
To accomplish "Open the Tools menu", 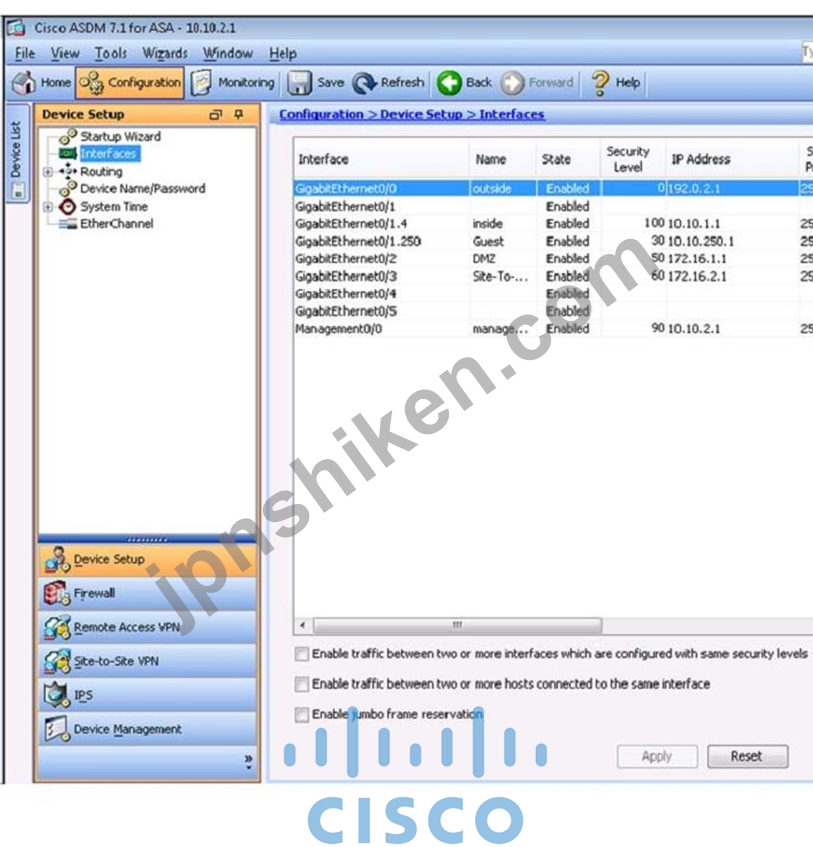I will pyautogui.click(x=111, y=53).
